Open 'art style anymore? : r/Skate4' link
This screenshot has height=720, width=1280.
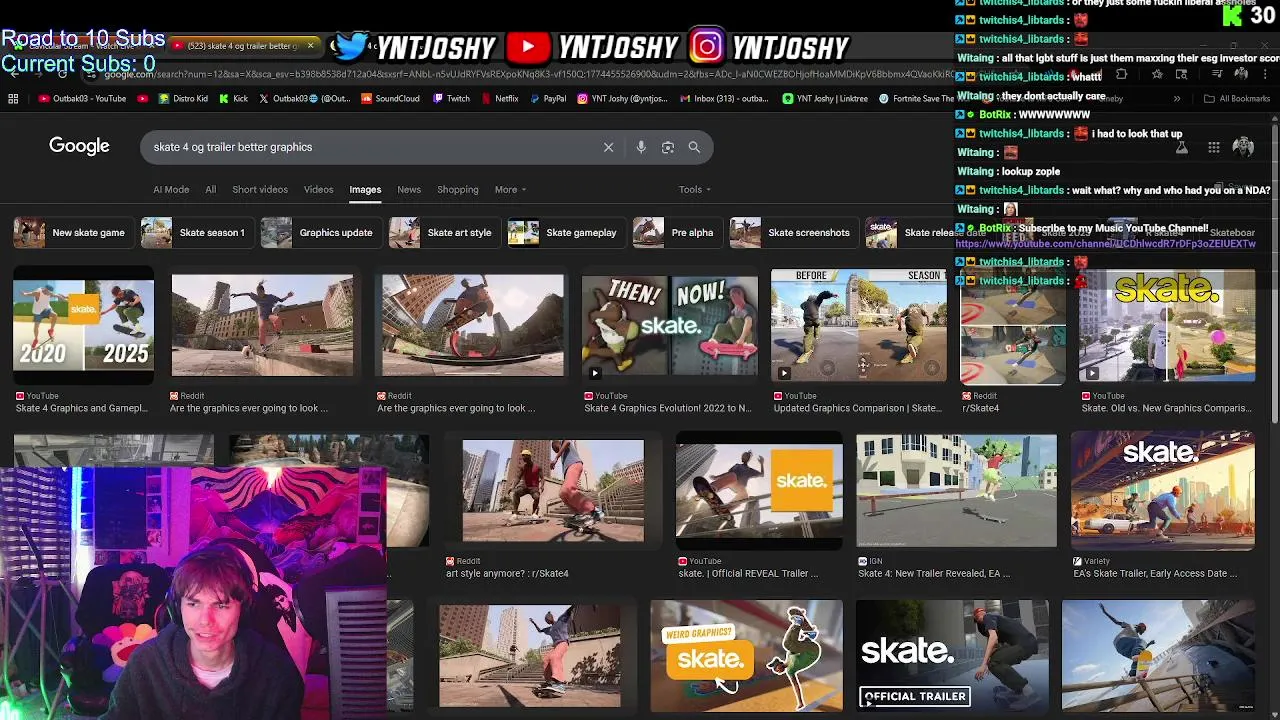pos(507,573)
